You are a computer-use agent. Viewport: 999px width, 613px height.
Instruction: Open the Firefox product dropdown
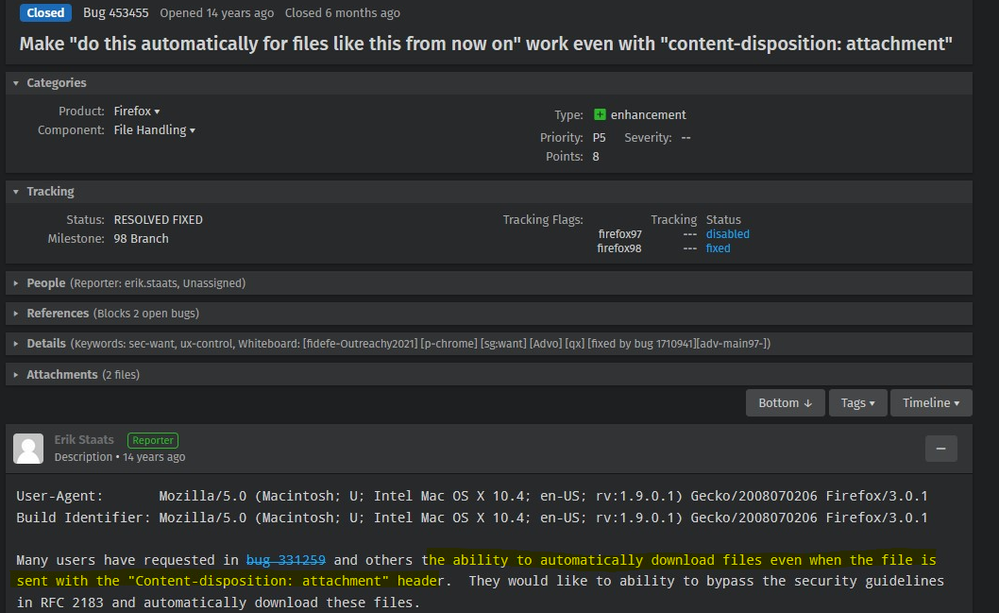(137, 111)
